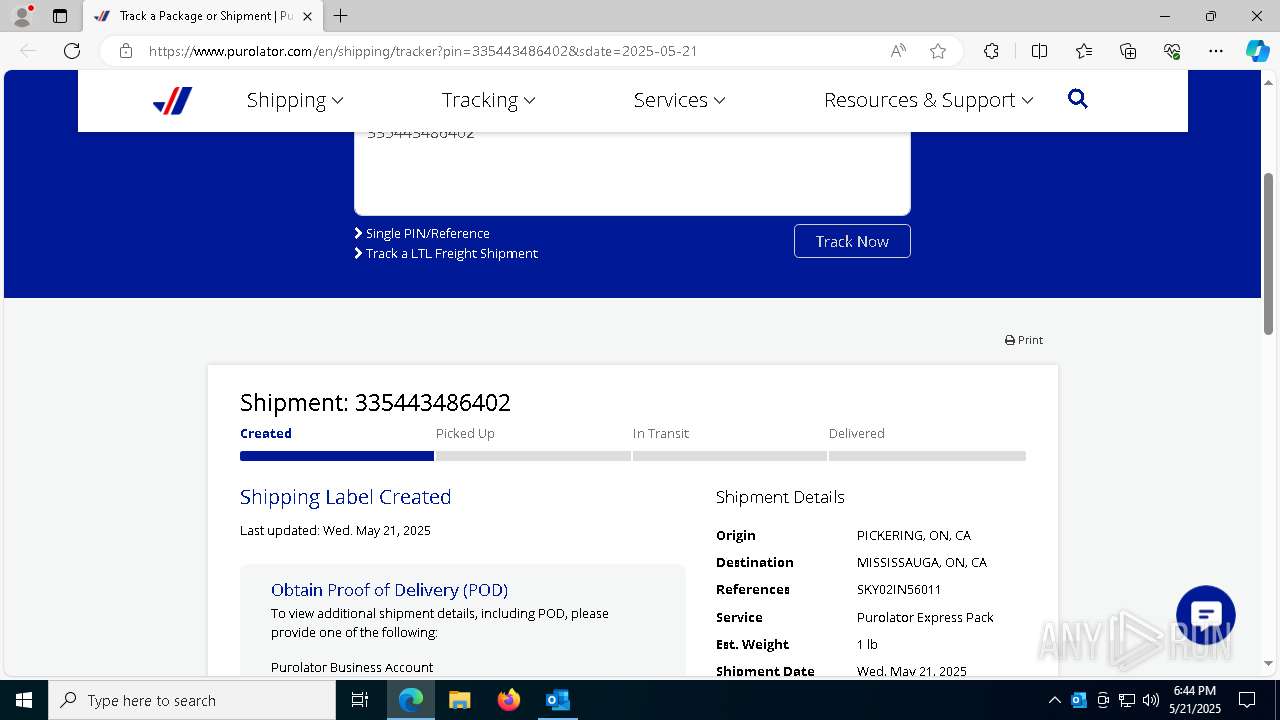Expand the Tracking menu
The image size is (1280, 720).
click(x=489, y=100)
